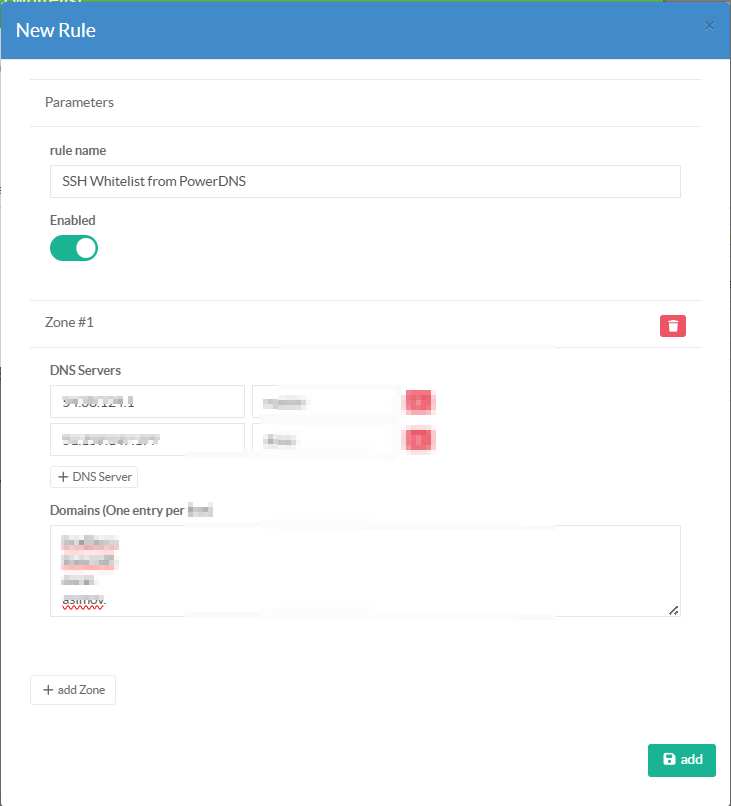Image resolution: width=731 pixels, height=806 pixels.
Task: Remove the first DNS server row
Action: click(x=420, y=402)
